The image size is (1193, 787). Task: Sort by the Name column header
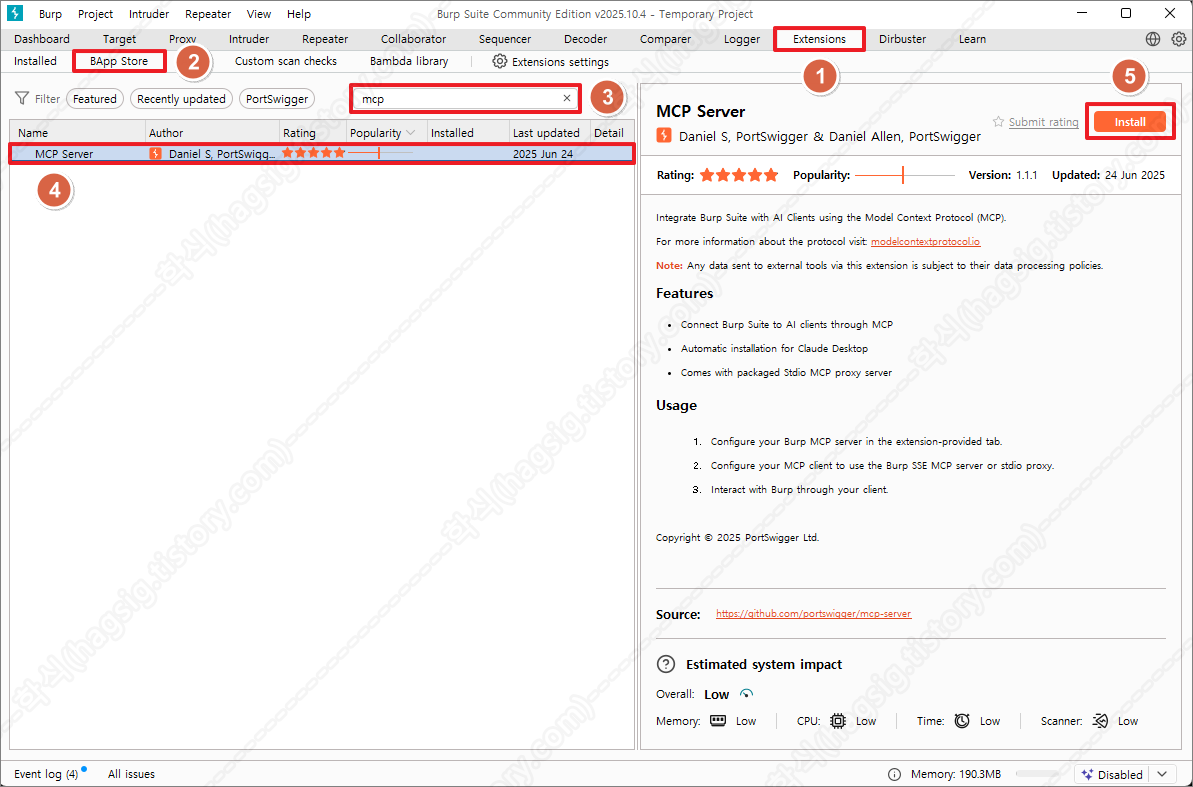click(77, 132)
